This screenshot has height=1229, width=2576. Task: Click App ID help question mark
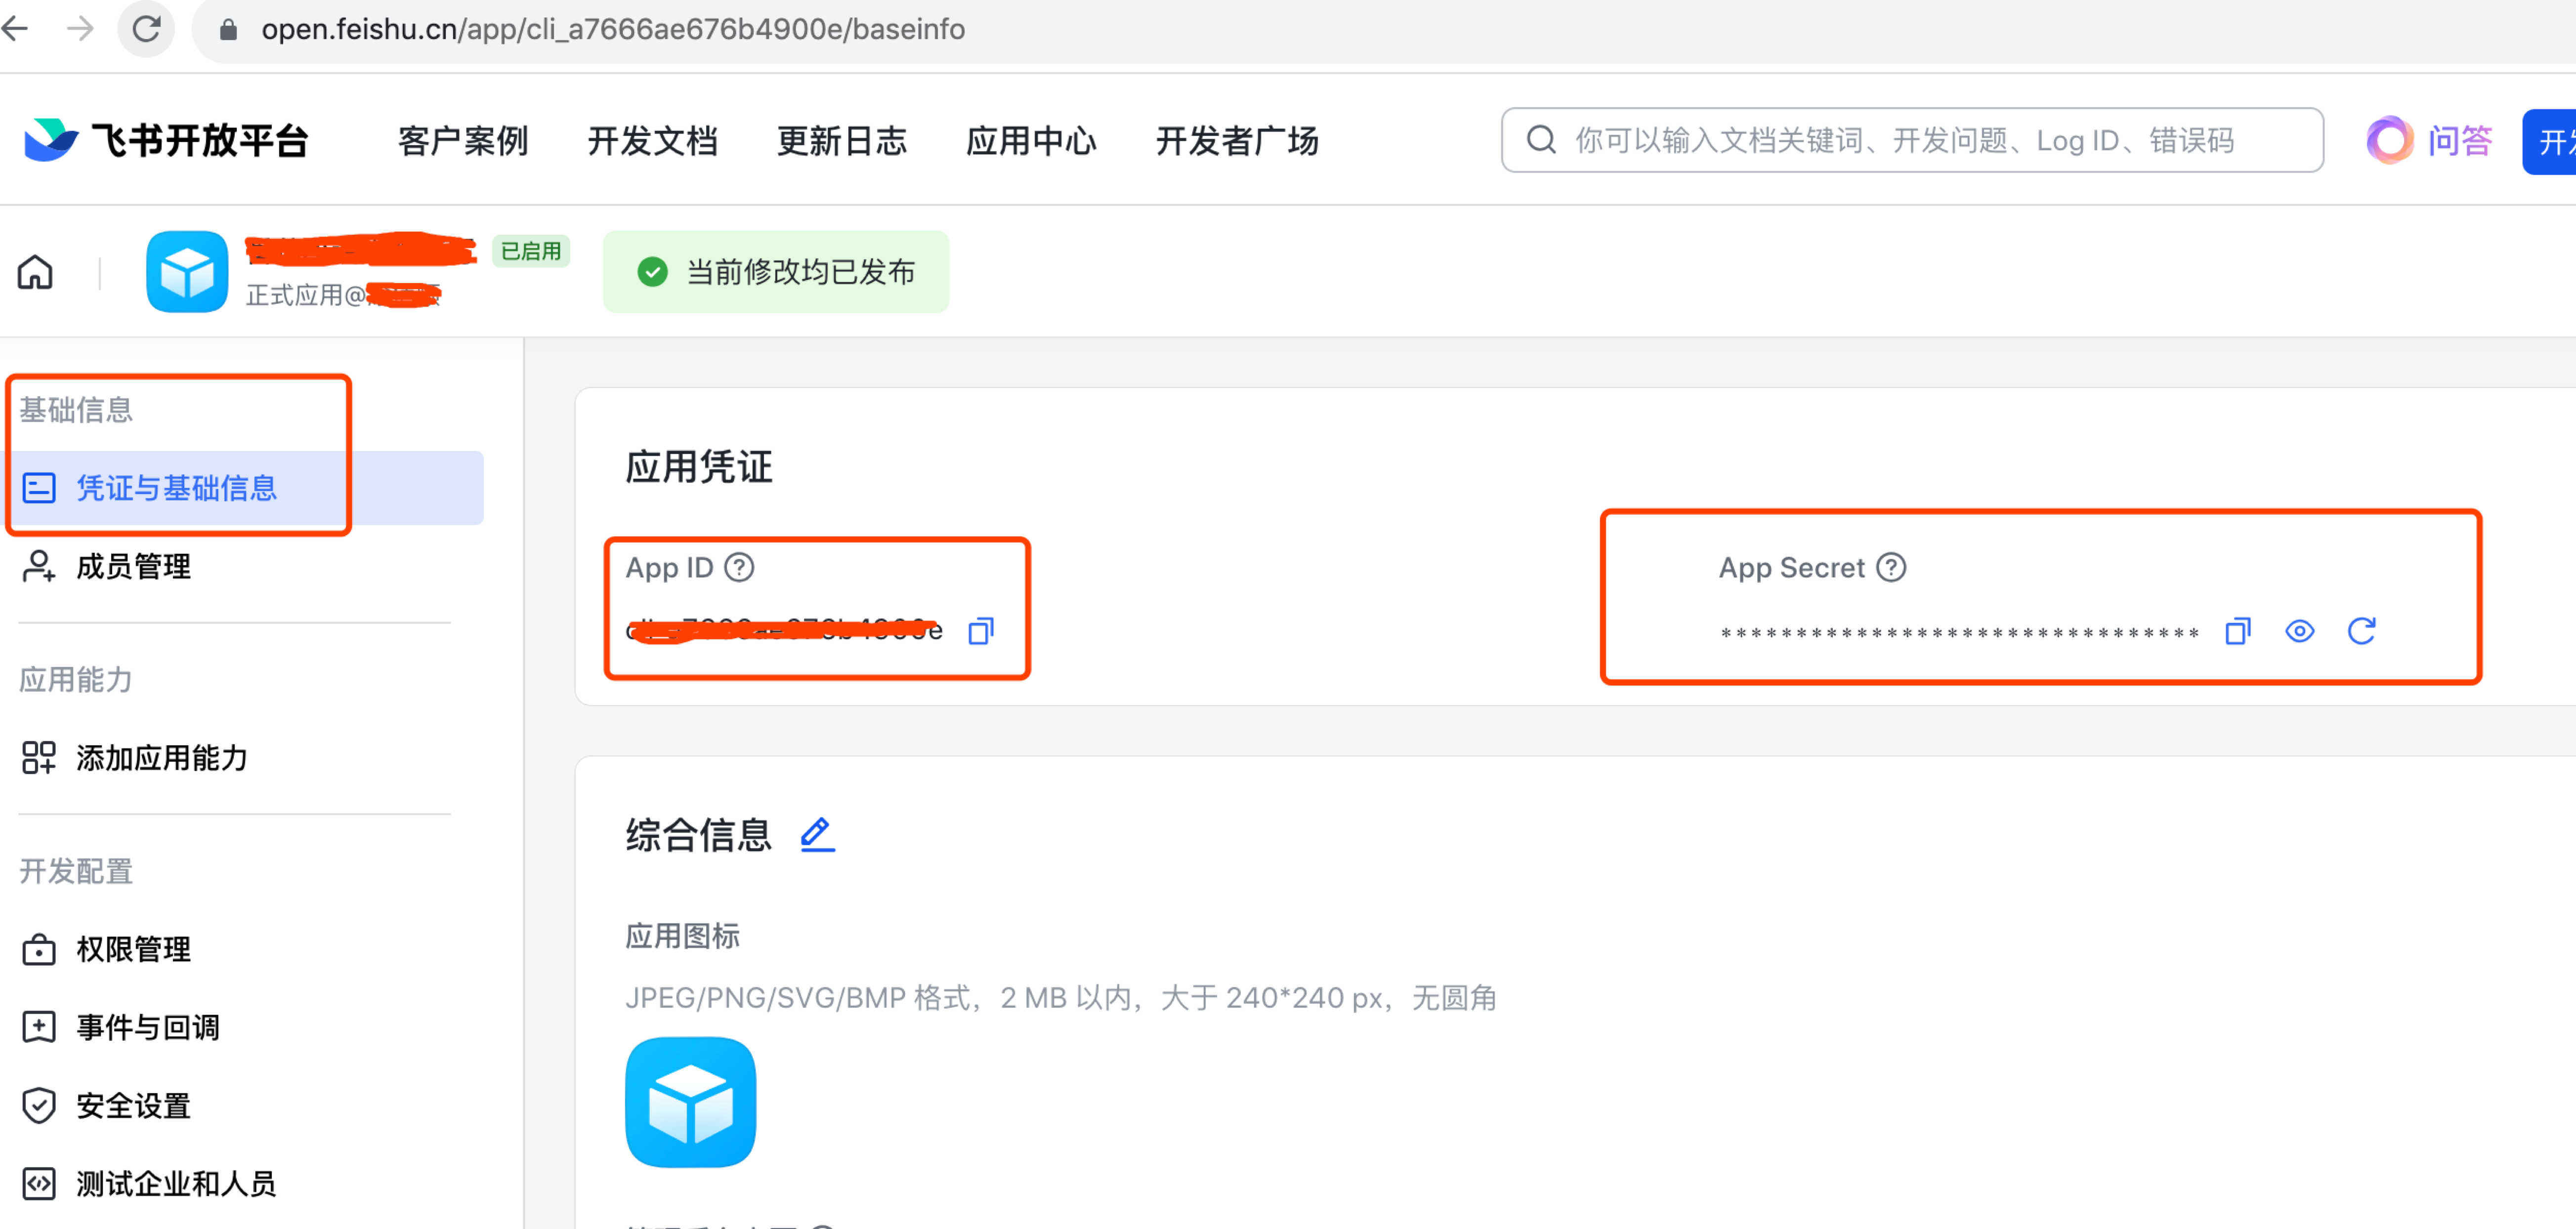tap(739, 567)
